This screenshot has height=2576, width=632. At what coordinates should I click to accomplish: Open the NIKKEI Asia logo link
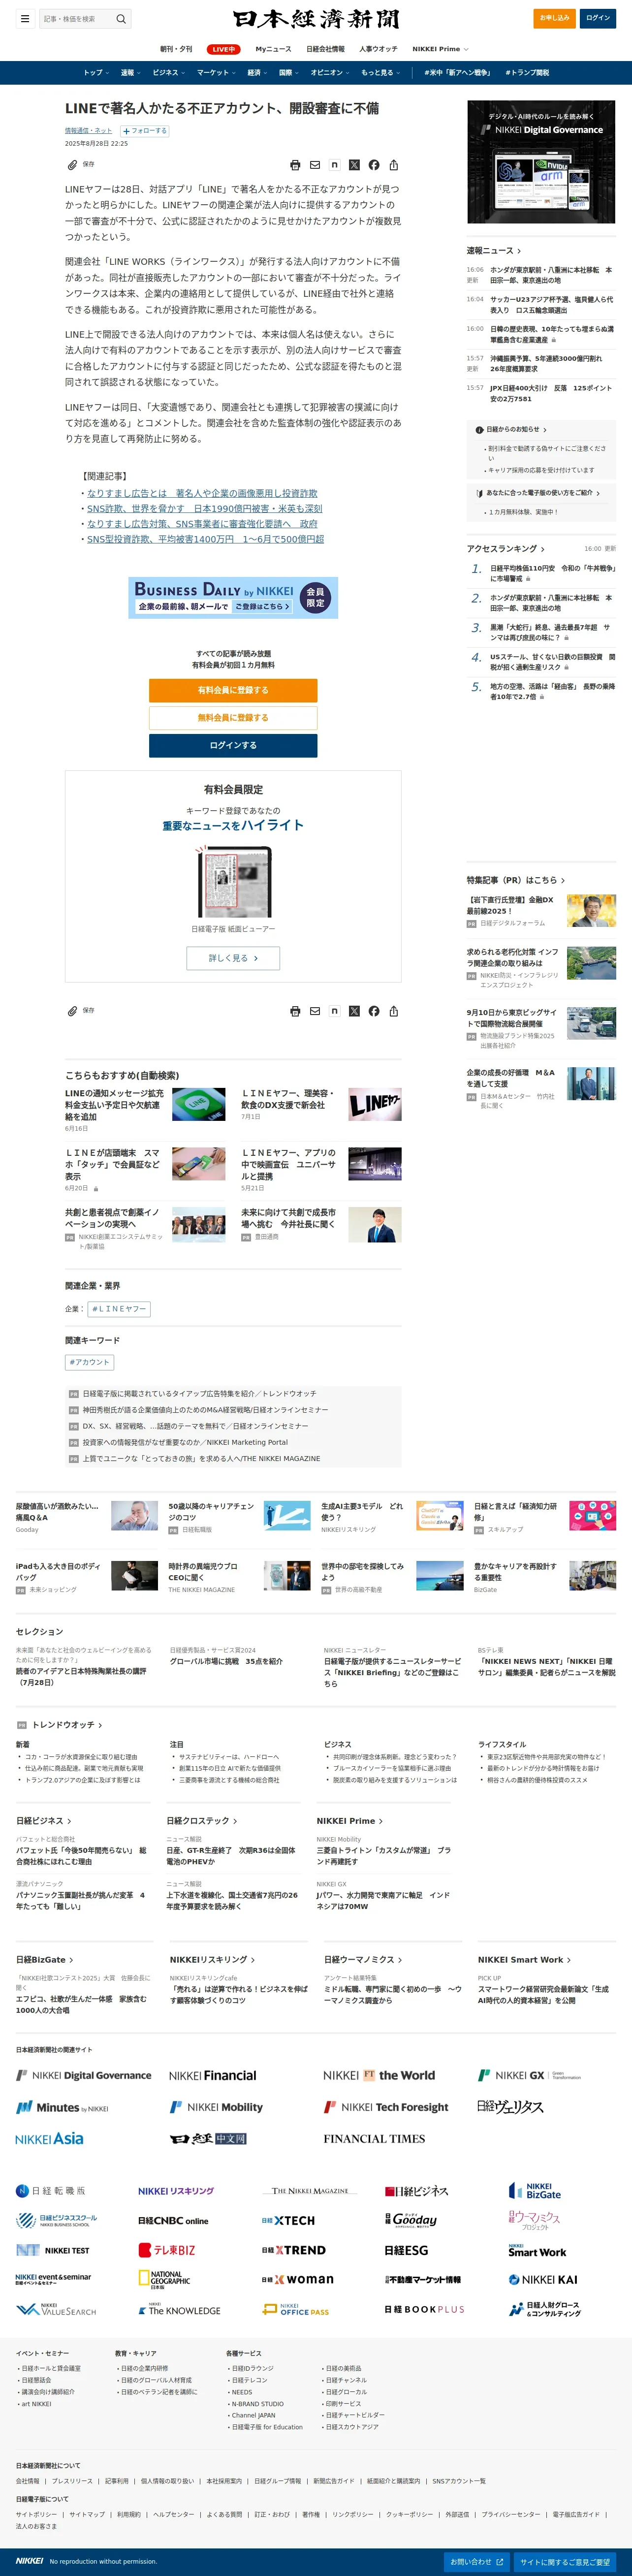(49, 2139)
